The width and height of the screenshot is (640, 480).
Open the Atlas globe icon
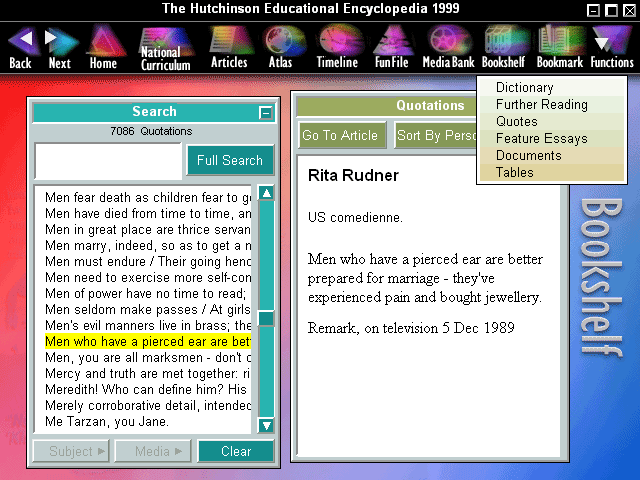pos(282,47)
